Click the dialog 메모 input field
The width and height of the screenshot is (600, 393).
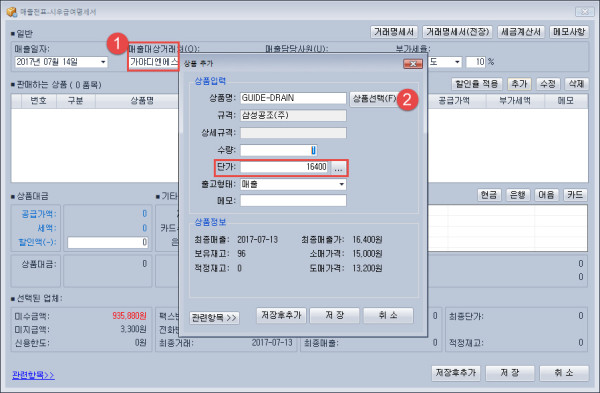tap(293, 201)
